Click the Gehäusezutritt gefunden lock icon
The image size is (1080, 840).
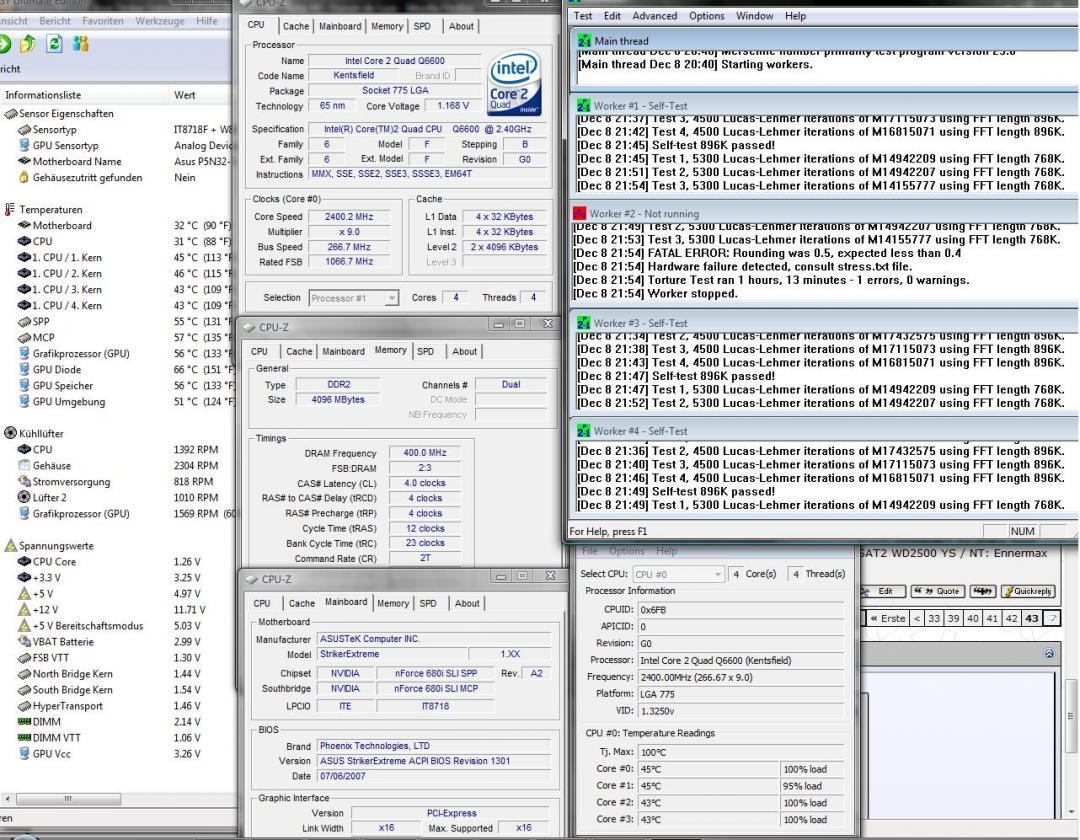[x=24, y=177]
